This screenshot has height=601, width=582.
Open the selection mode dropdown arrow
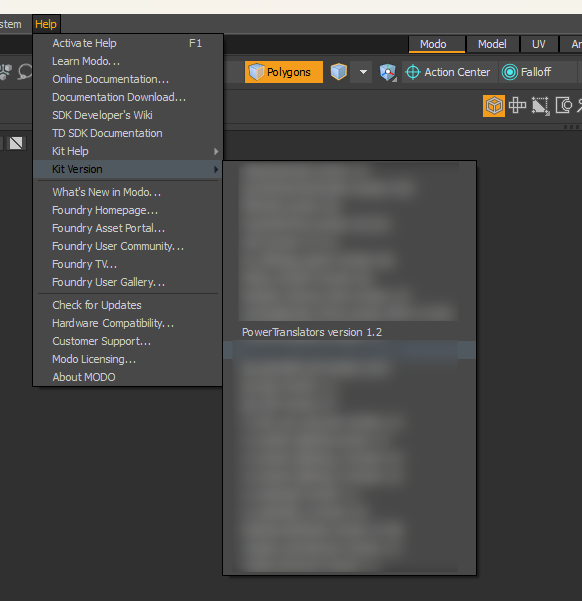[x=363, y=72]
